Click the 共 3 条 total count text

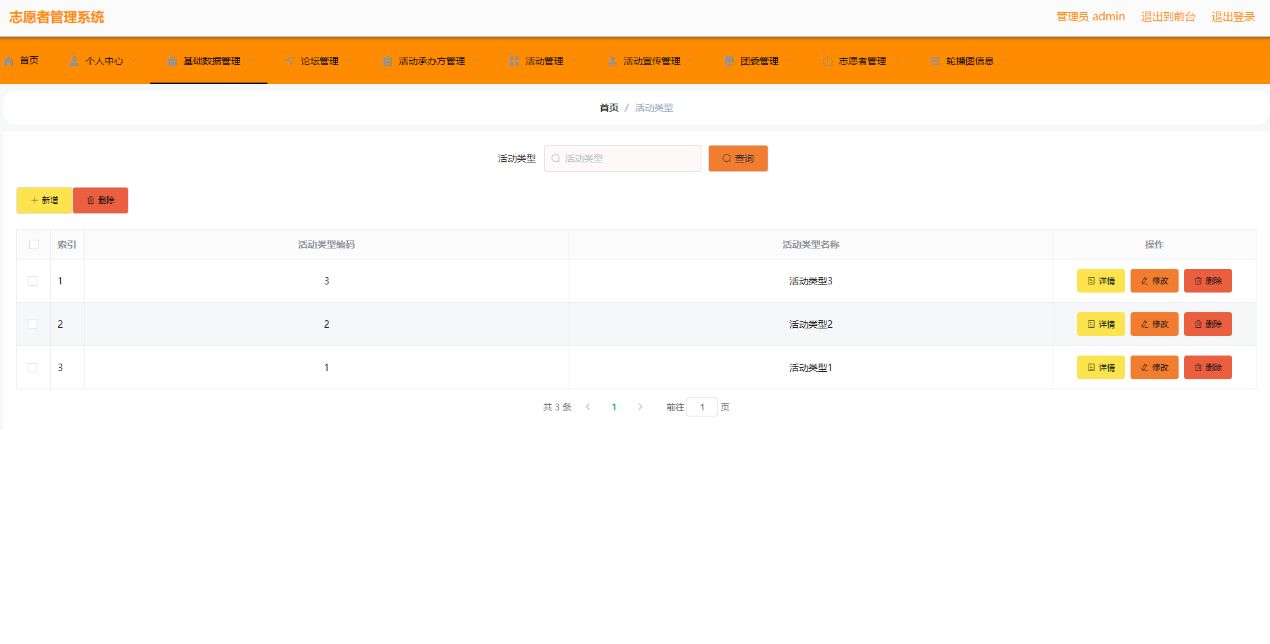pyautogui.click(x=557, y=407)
